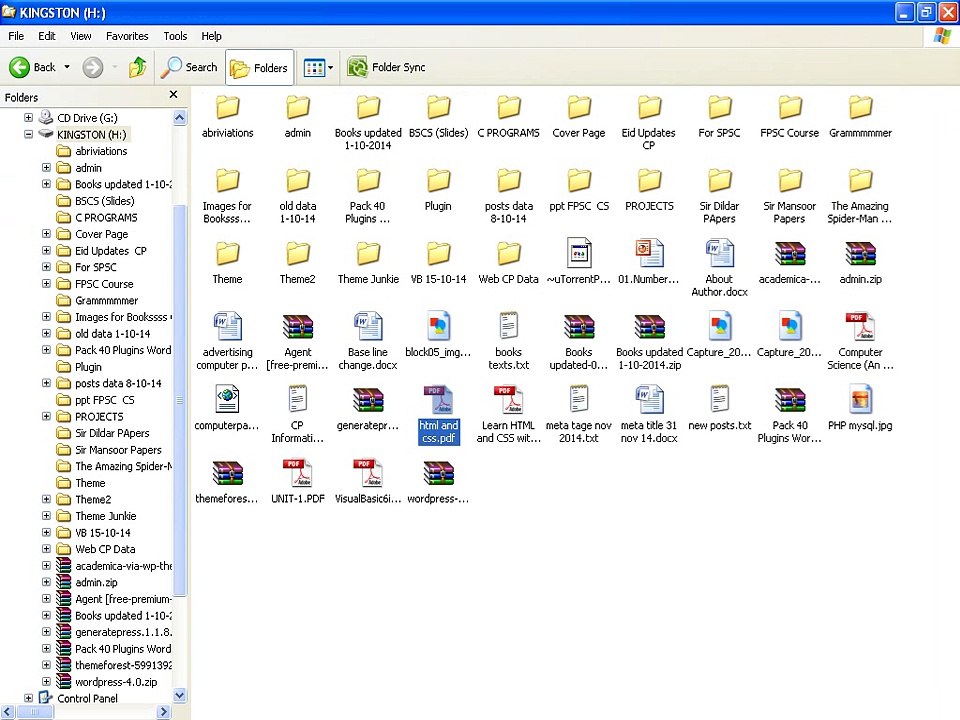Click tree horizontal scrollbar right arrow
The width and height of the screenshot is (960, 720).
click(x=163, y=711)
